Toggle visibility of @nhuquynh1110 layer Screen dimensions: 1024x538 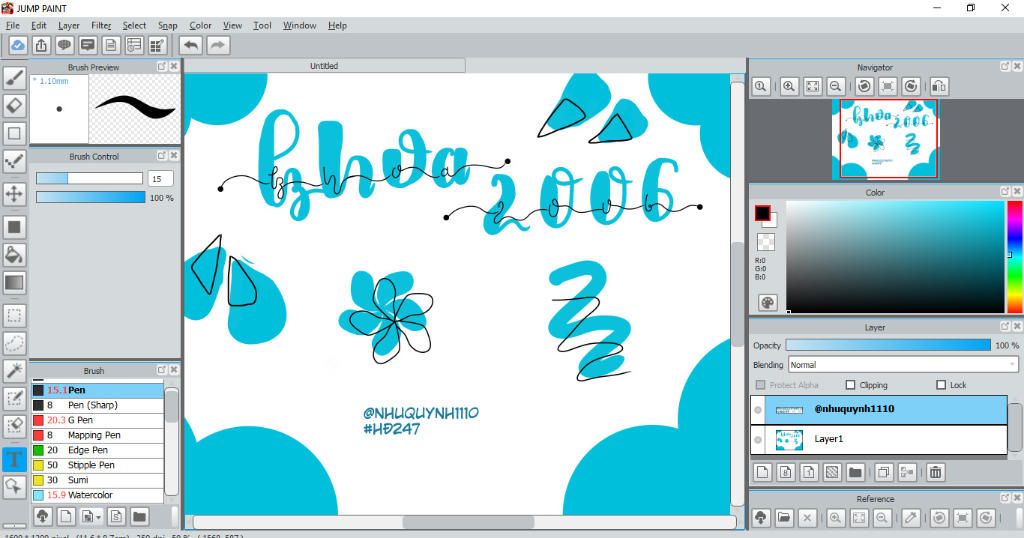click(x=758, y=410)
